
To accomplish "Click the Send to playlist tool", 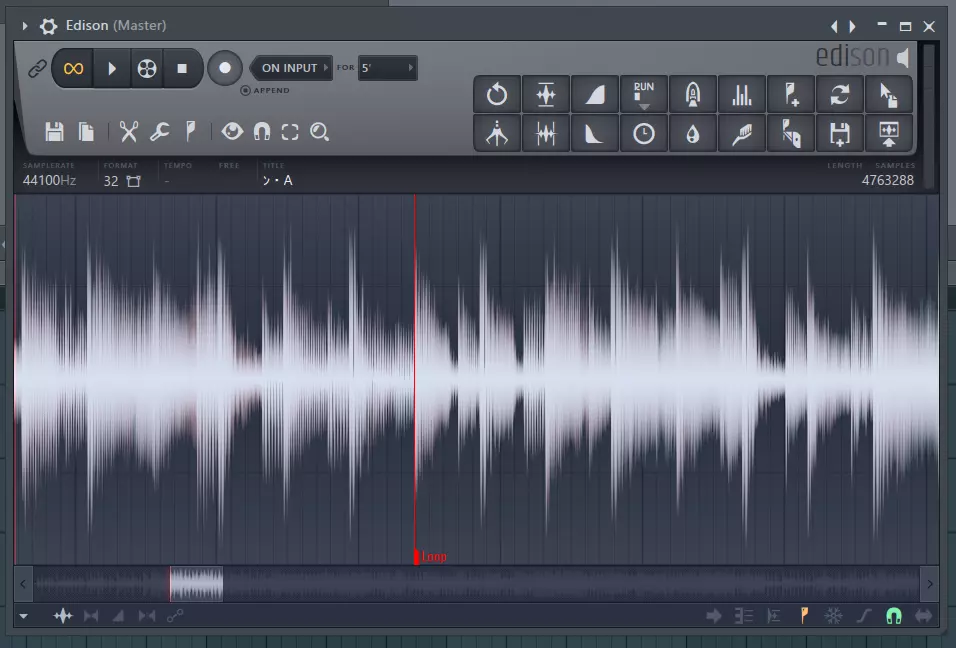I will (888, 134).
